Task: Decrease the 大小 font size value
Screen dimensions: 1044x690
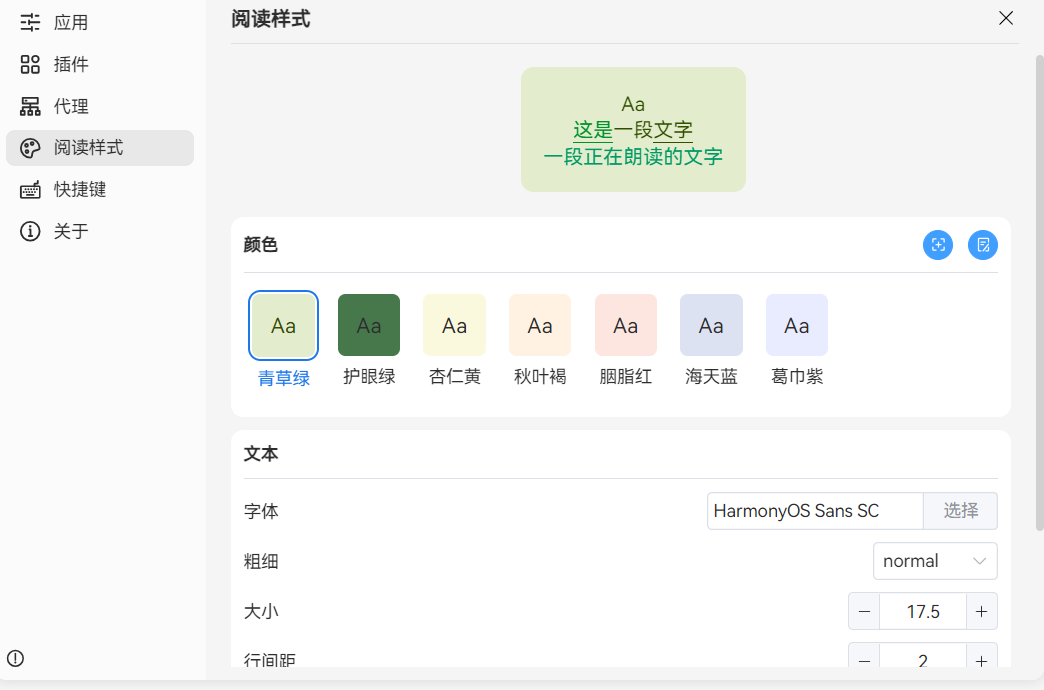Action: (864, 611)
